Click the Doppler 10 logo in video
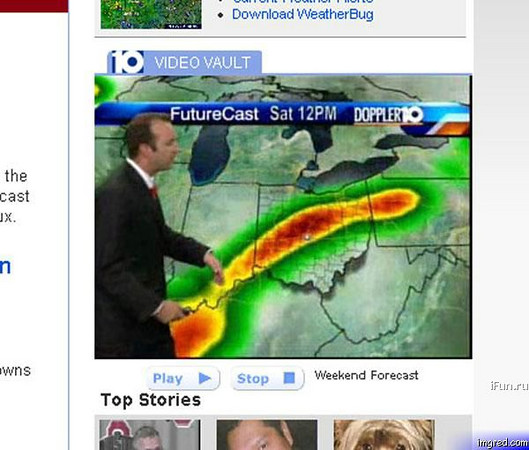This screenshot has height=450, width=529. [388, 115]
